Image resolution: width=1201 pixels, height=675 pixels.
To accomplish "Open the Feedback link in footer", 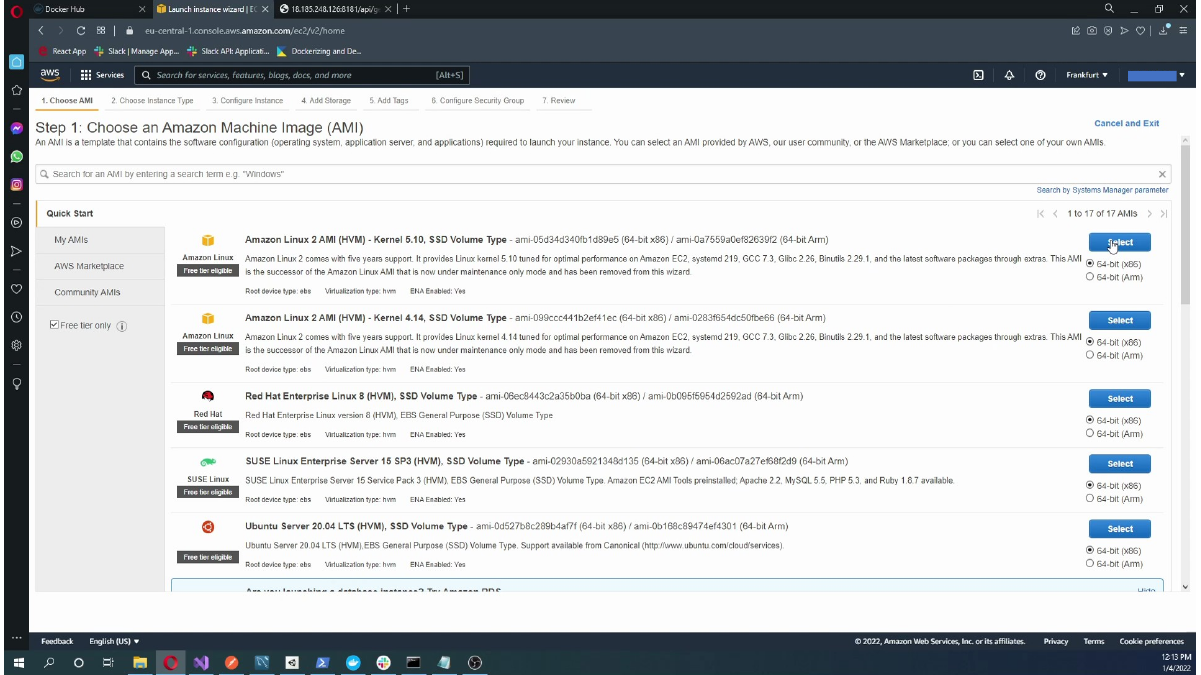I will point(57,641).
